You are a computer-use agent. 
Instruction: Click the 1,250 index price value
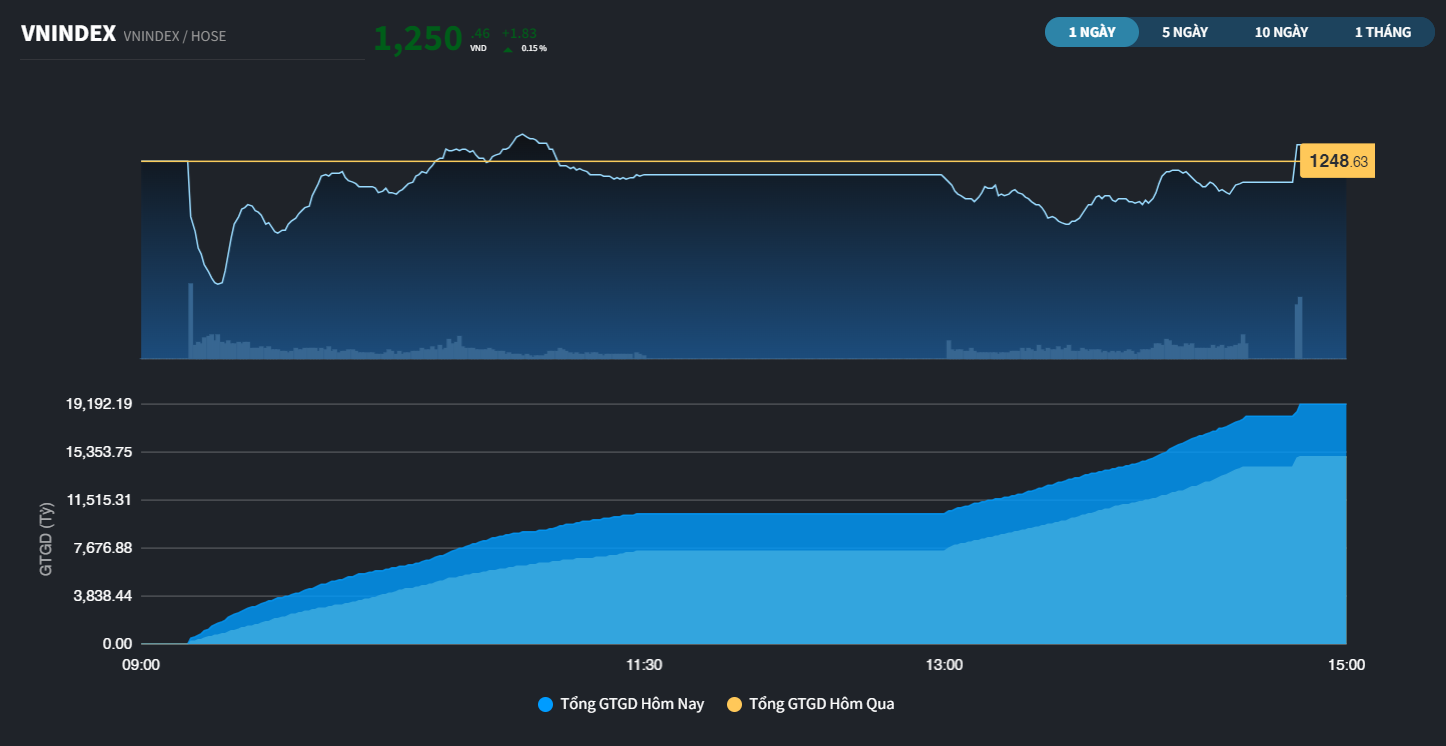click(418, 38)
